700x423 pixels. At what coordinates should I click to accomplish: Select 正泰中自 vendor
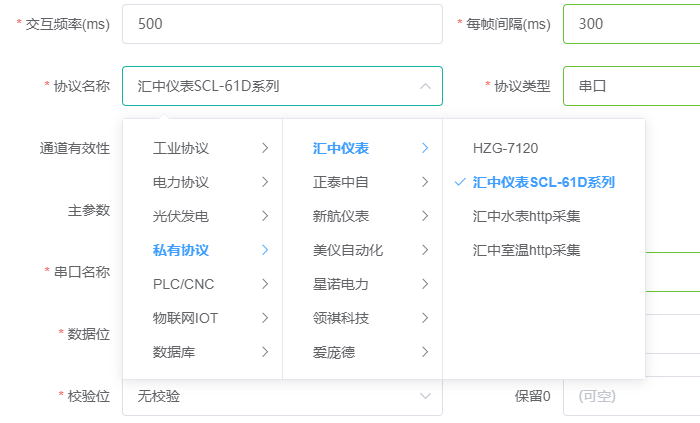[362, 182]
